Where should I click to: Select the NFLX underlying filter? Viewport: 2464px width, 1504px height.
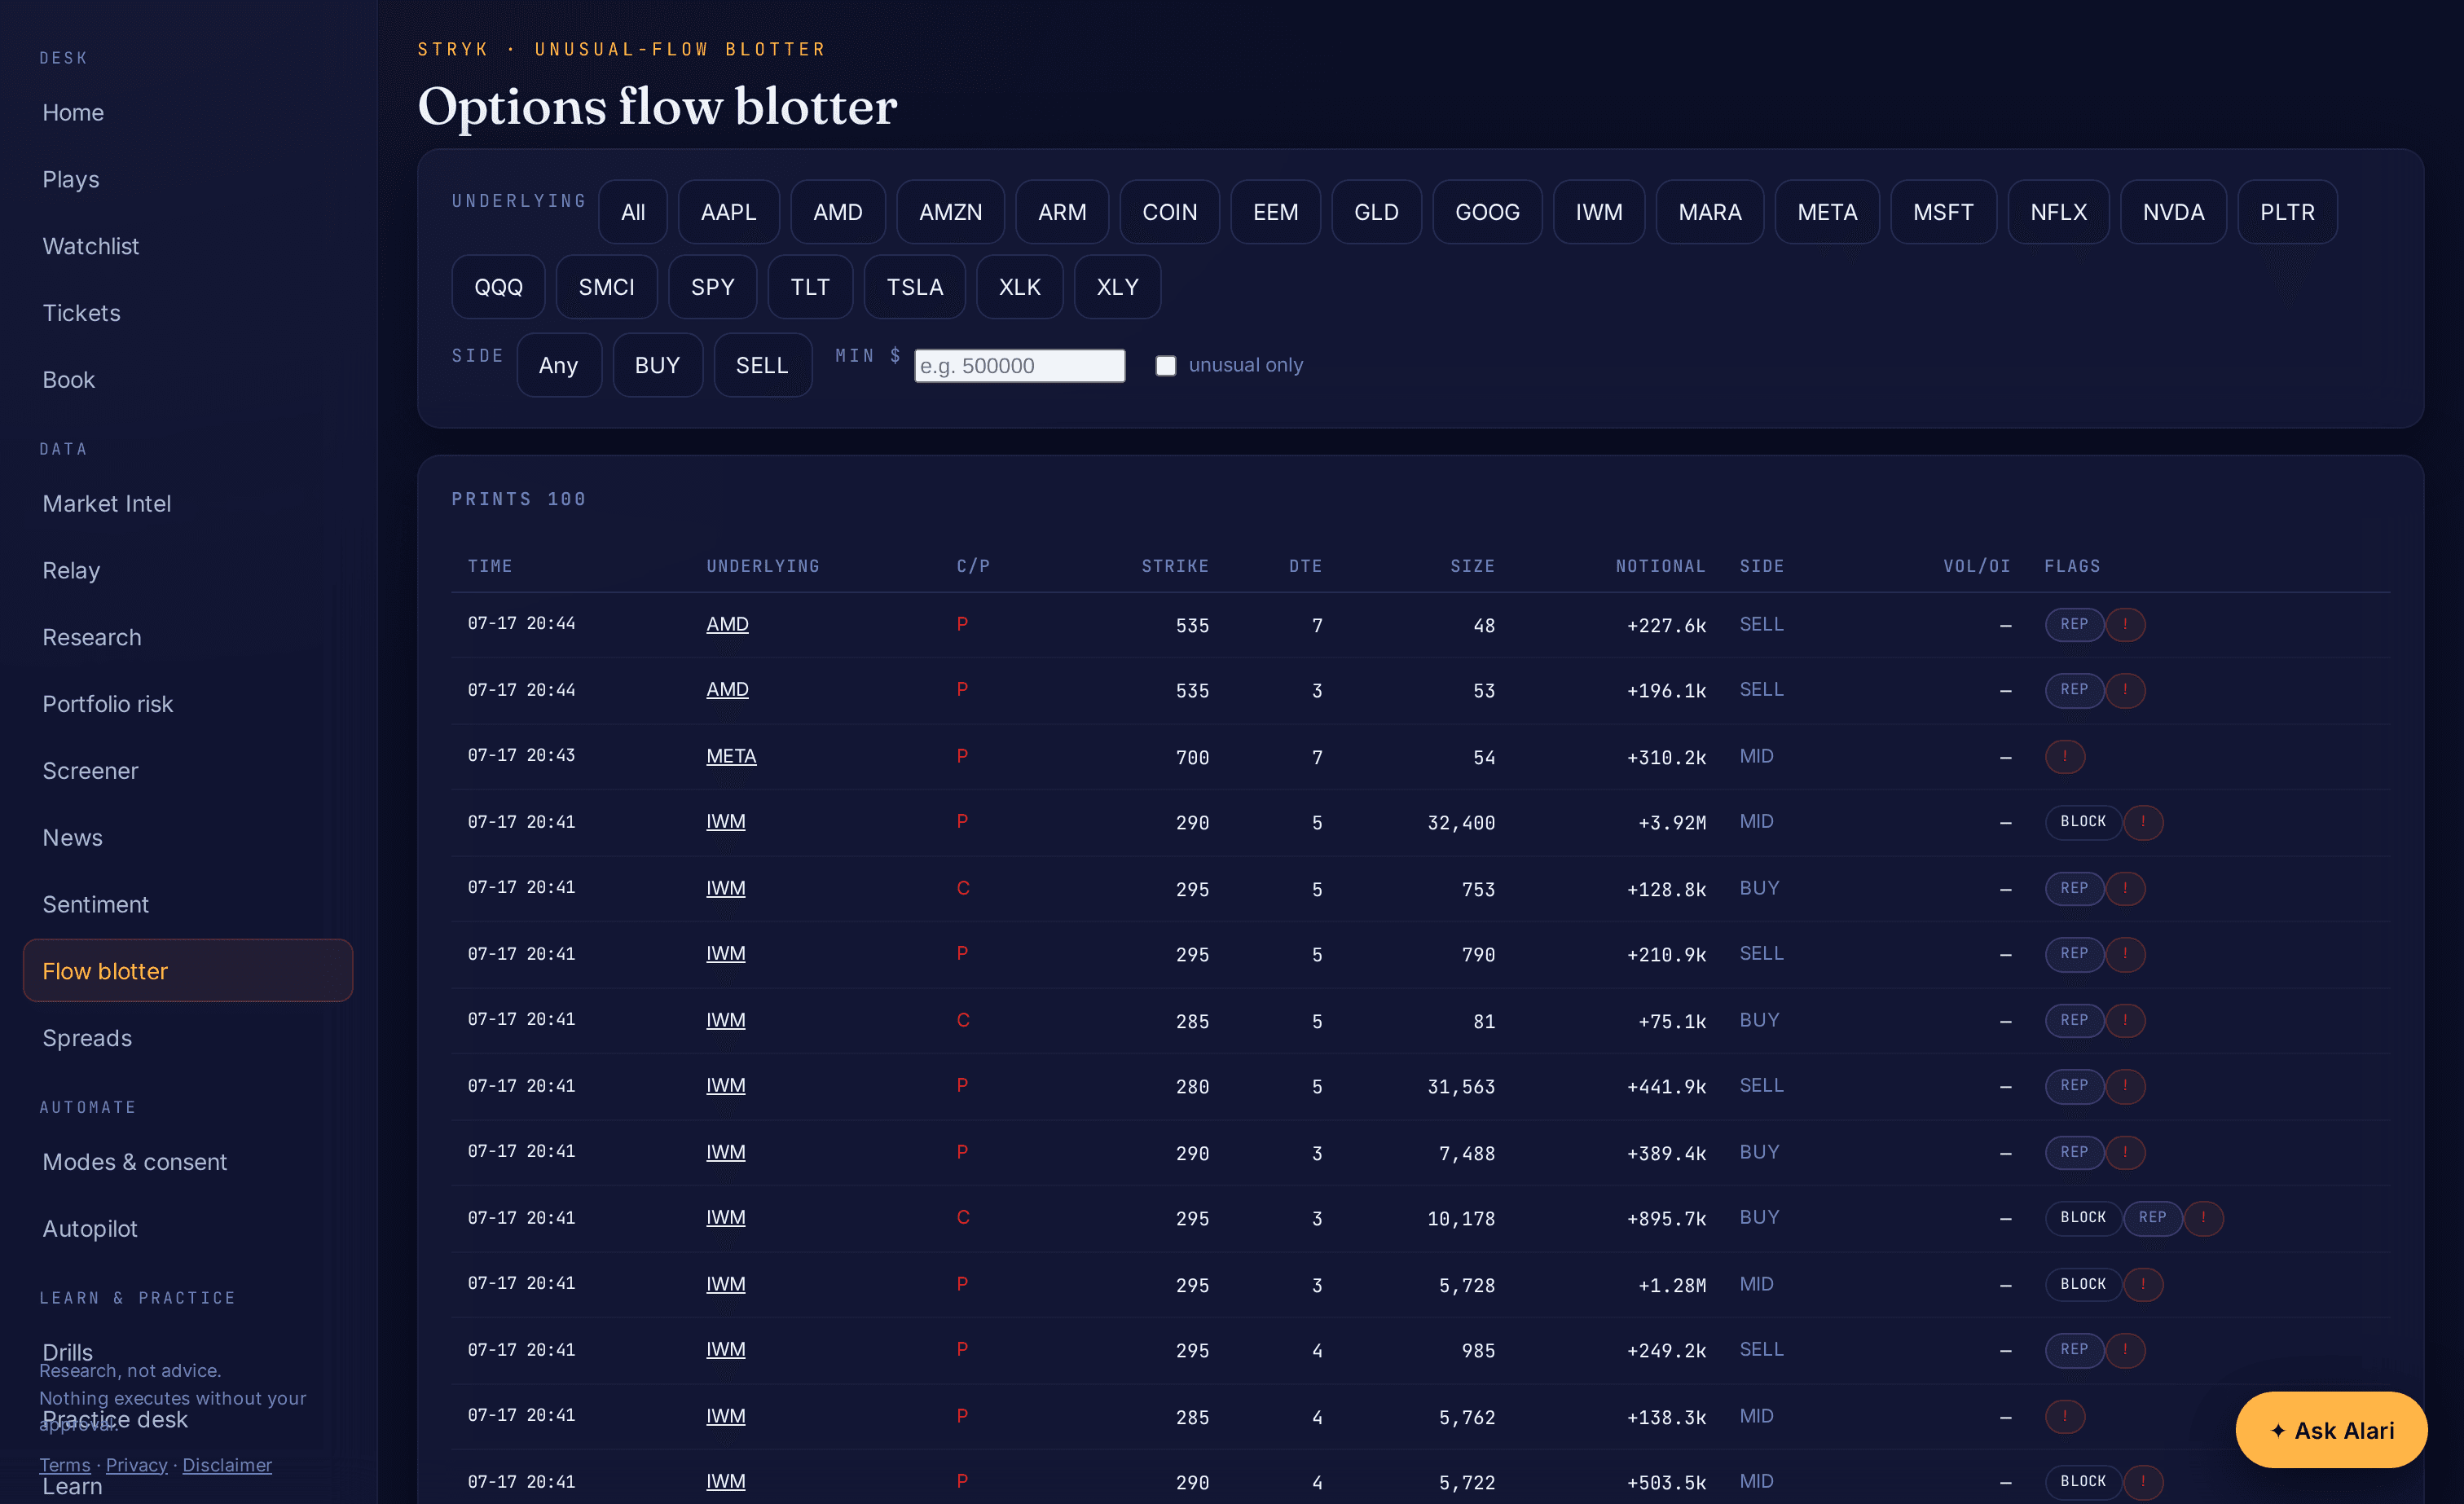tap(2058, 212)
